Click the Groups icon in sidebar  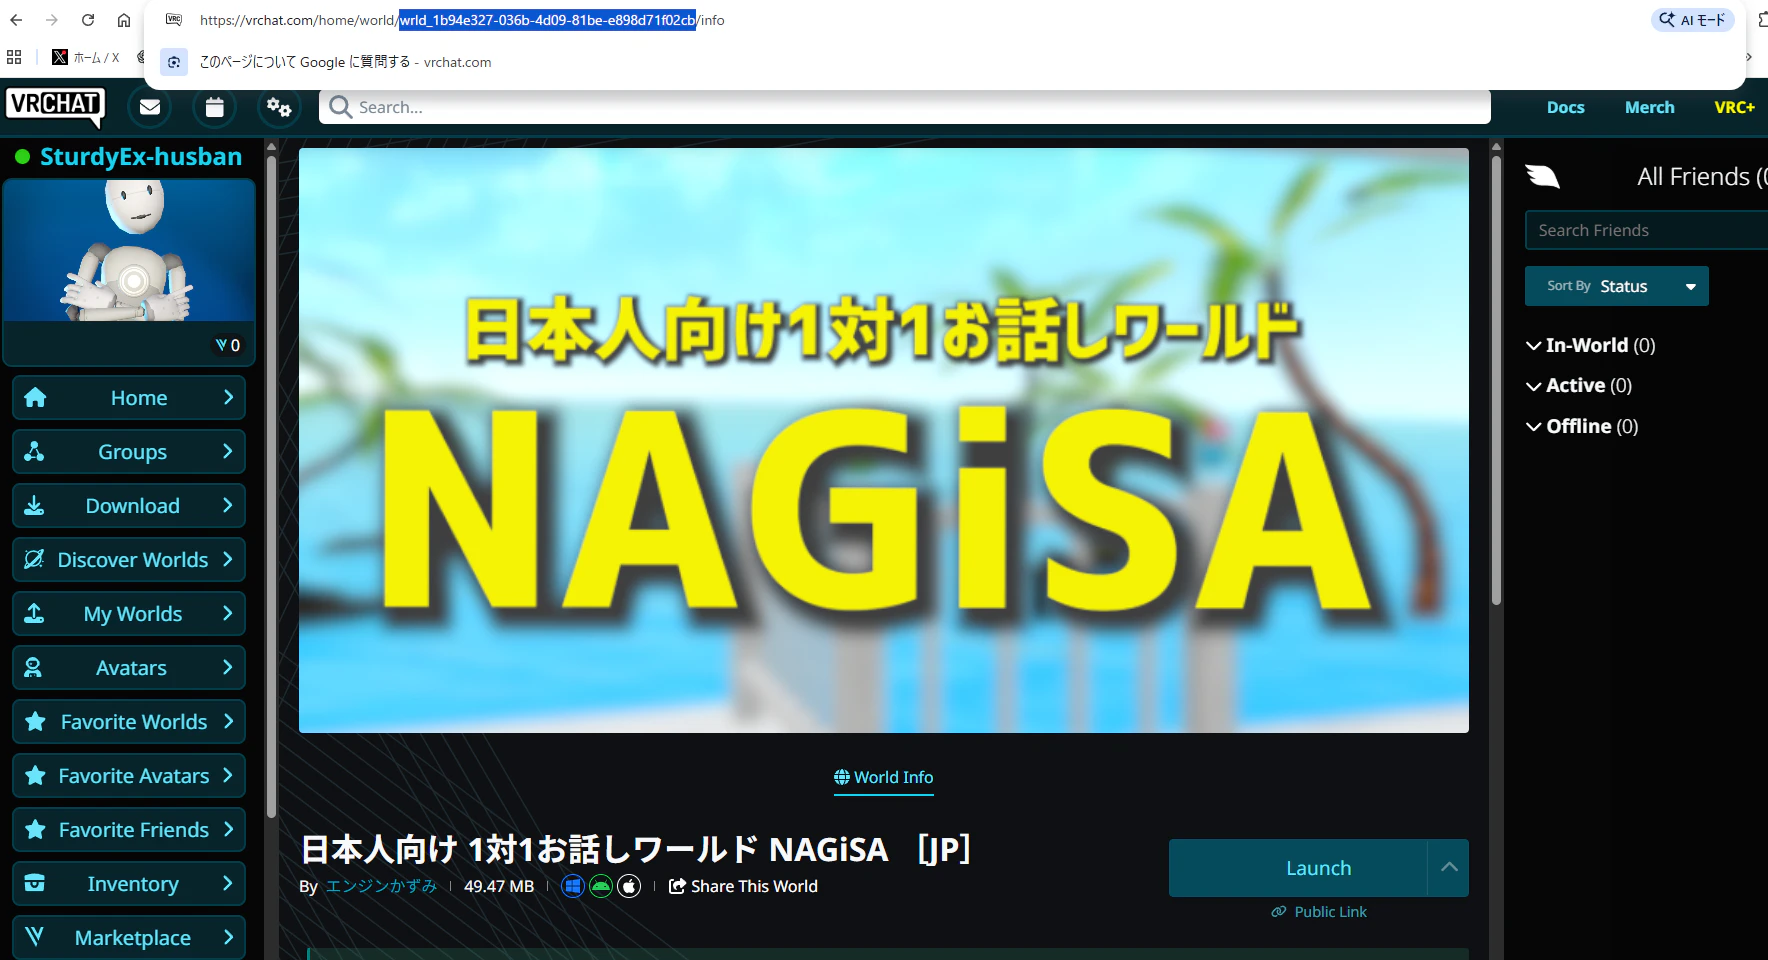coord(34,451)
